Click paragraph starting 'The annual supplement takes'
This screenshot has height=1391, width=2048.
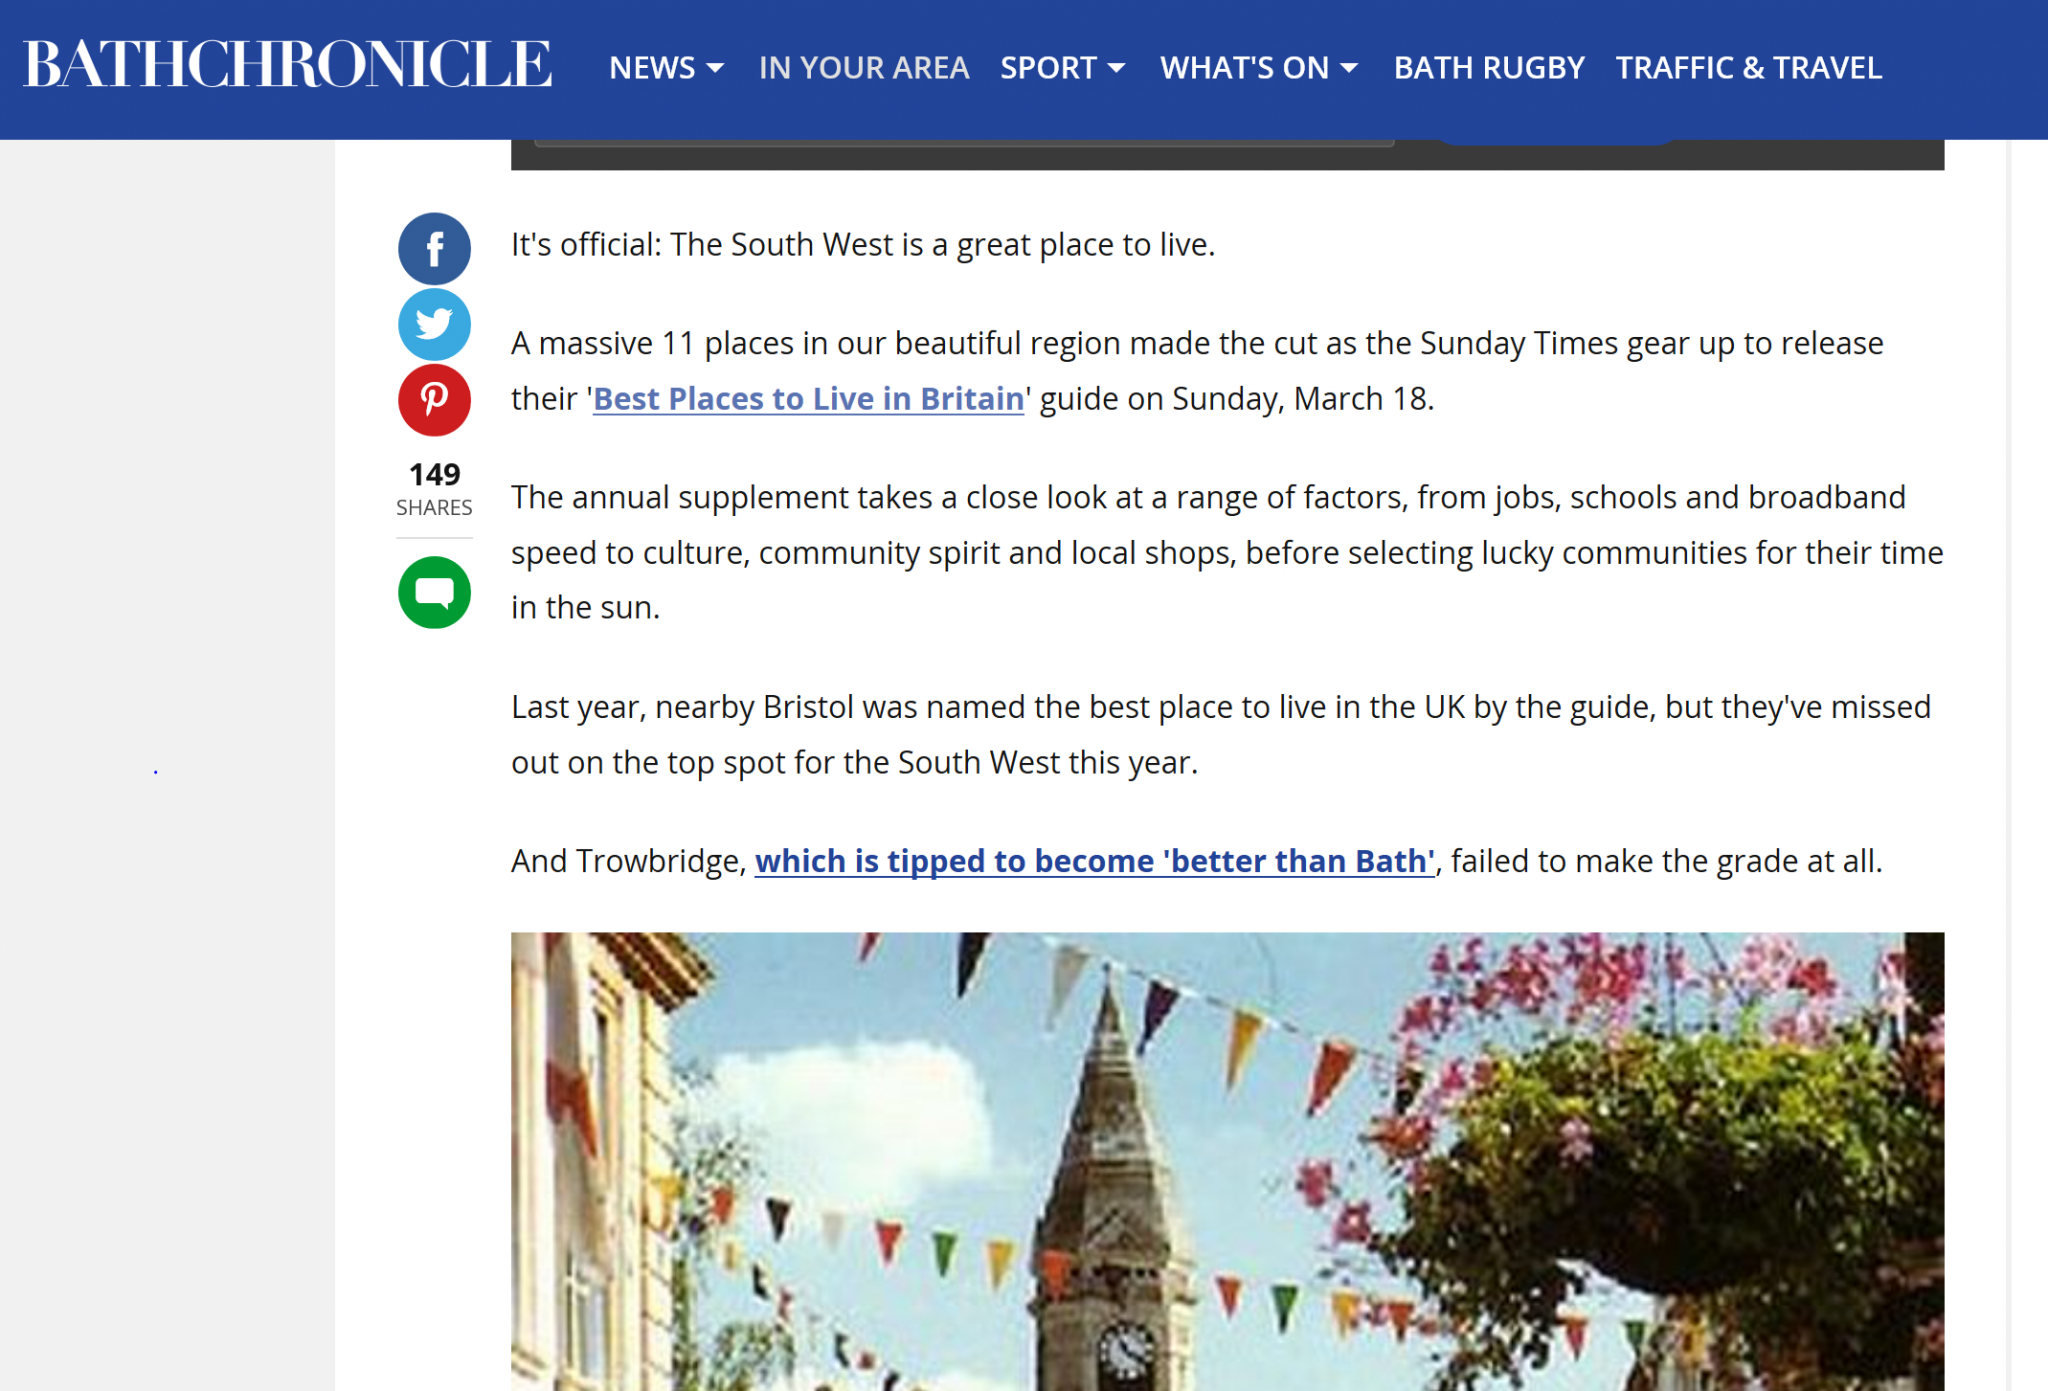(1227, 553)
